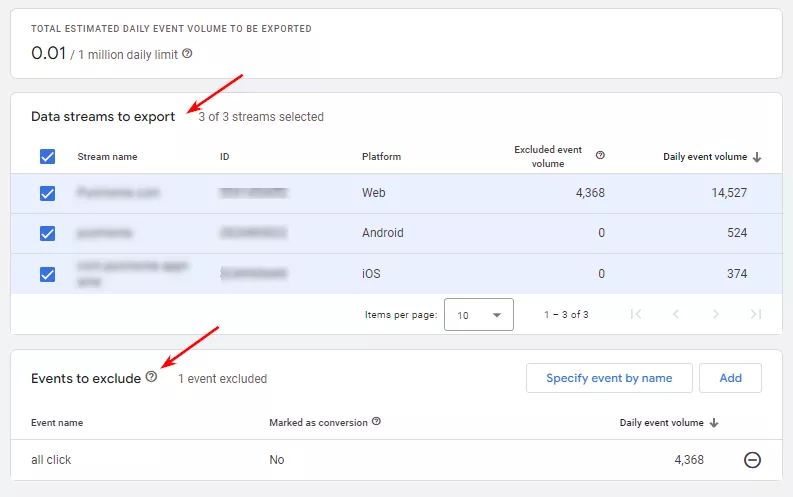Image resolution: width=793 pixels, height=497 pixels.
Task: Toggle the select all streams checkbox
Action: click(x=48, y=157)
